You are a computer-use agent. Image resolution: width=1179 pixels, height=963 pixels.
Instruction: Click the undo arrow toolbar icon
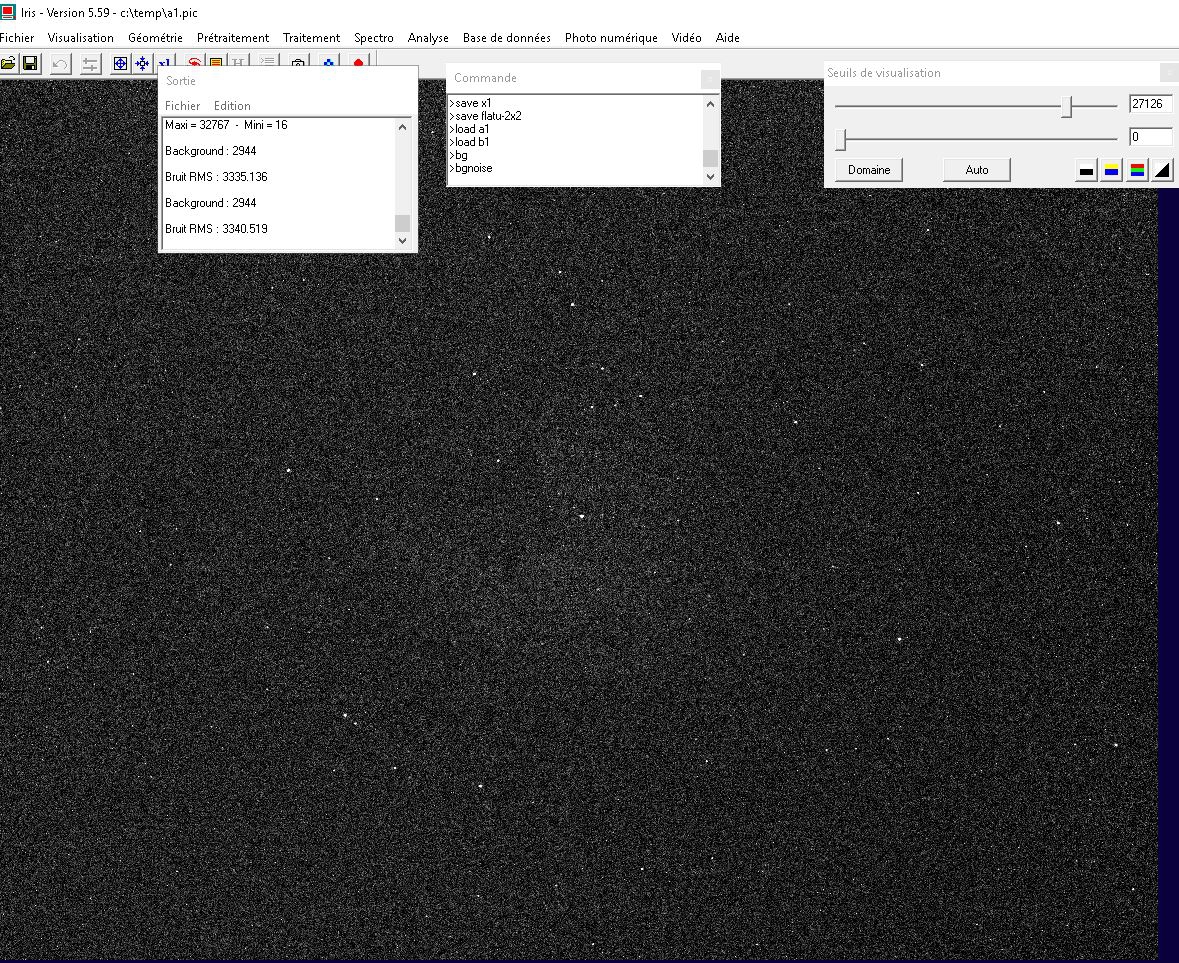pyautogui.click(x=60, y=64)
